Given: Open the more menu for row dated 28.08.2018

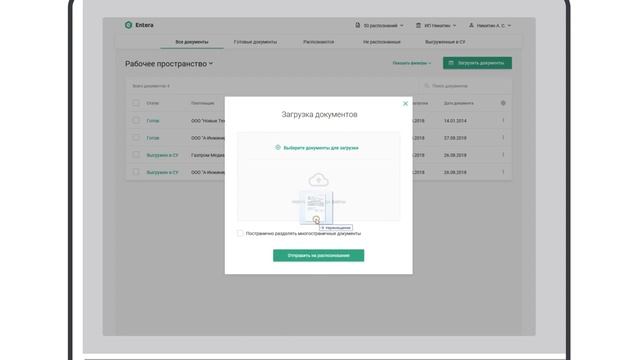Looking at the screenshot, I should 503,172.
